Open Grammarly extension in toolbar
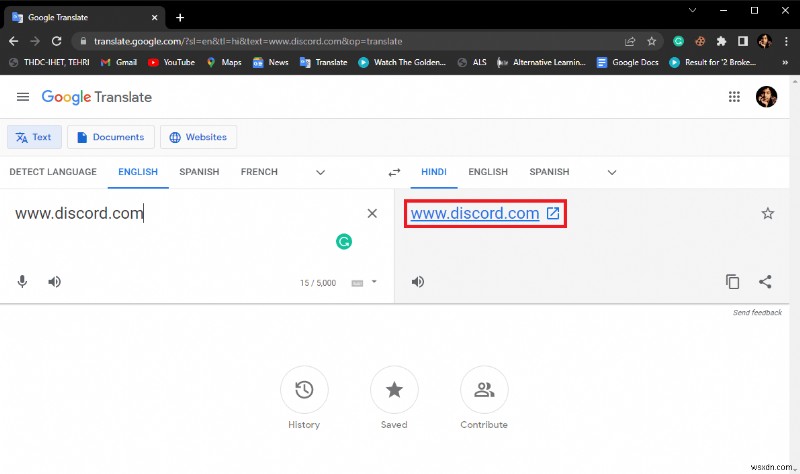The height and width of the screenshot is (474, 800). pos(678,41)
